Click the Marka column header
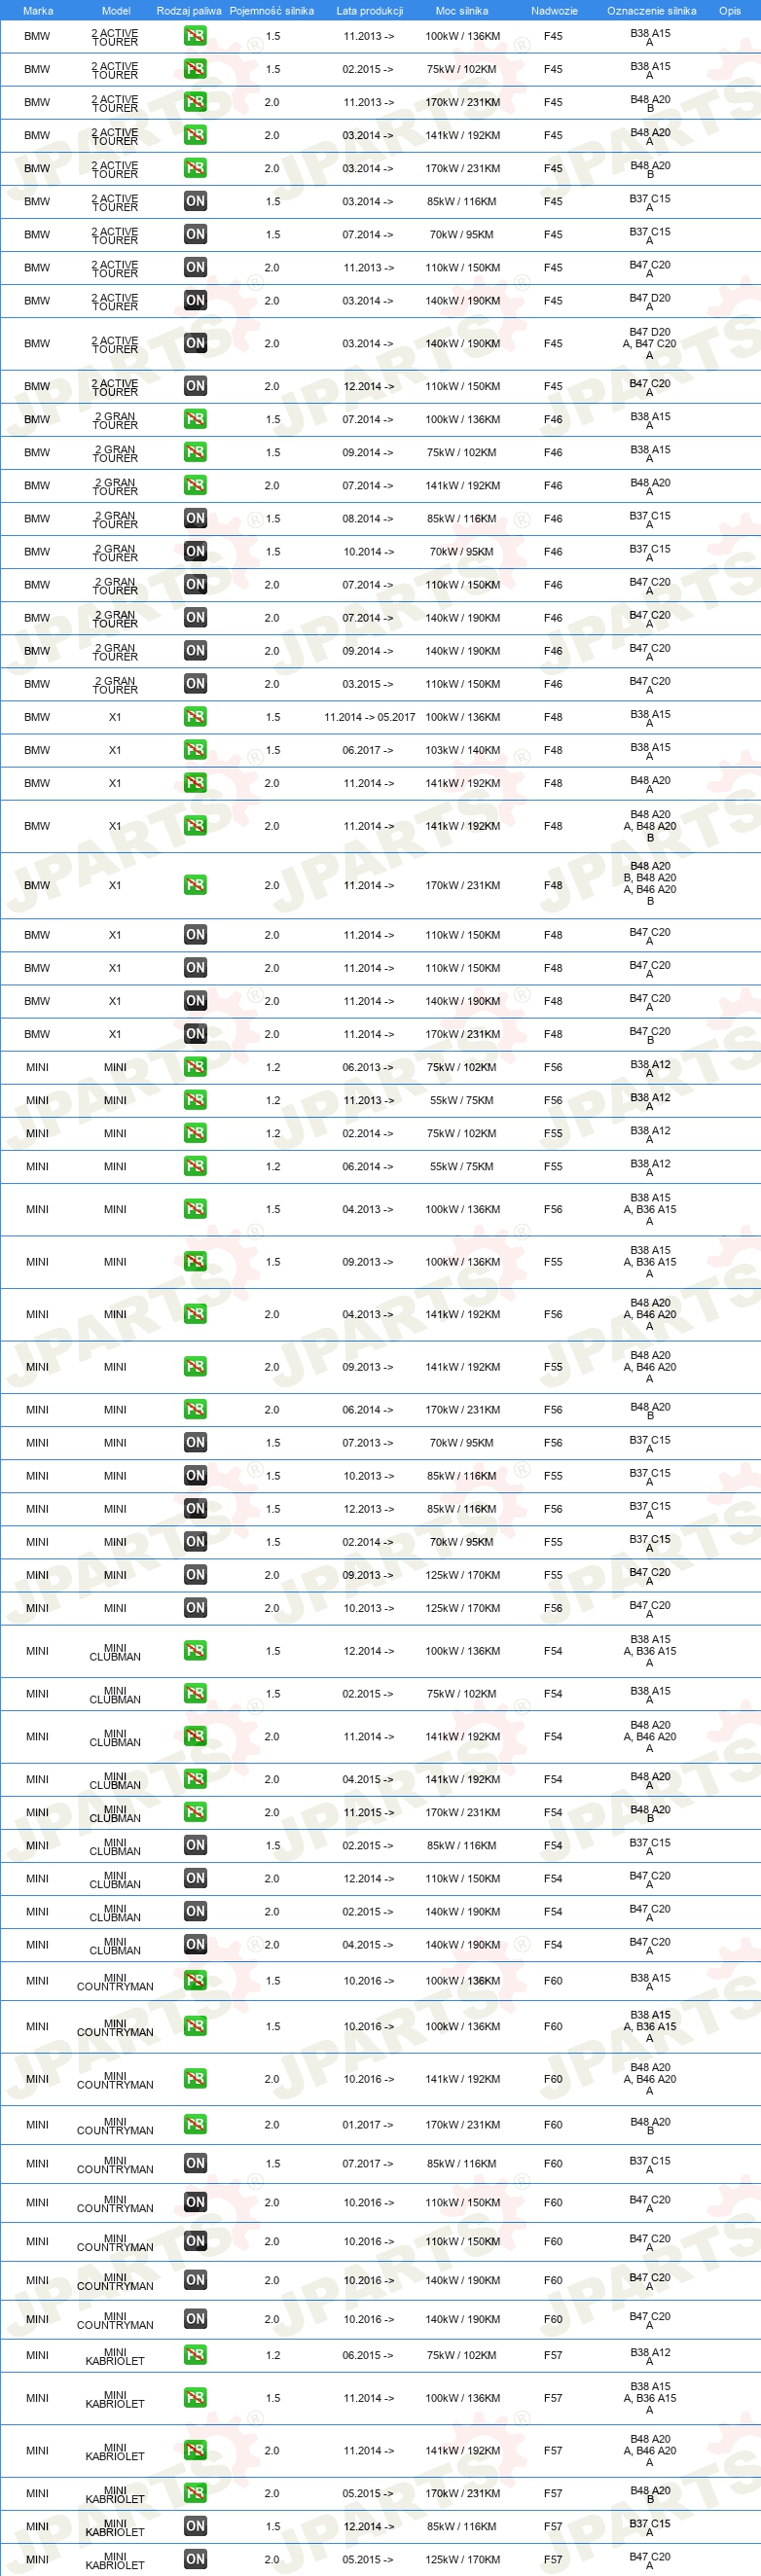The image size is (761, 2576). click(38, 11)
